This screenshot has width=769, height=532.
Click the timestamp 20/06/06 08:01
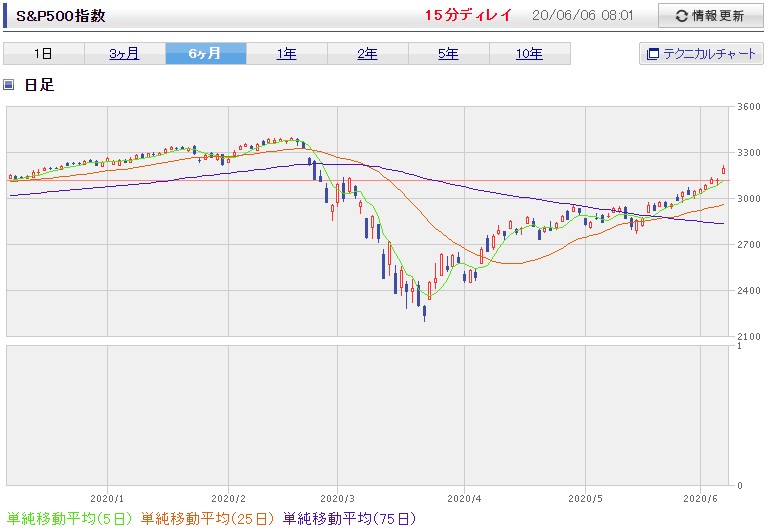pyautogui.click(x=583, y=15)
